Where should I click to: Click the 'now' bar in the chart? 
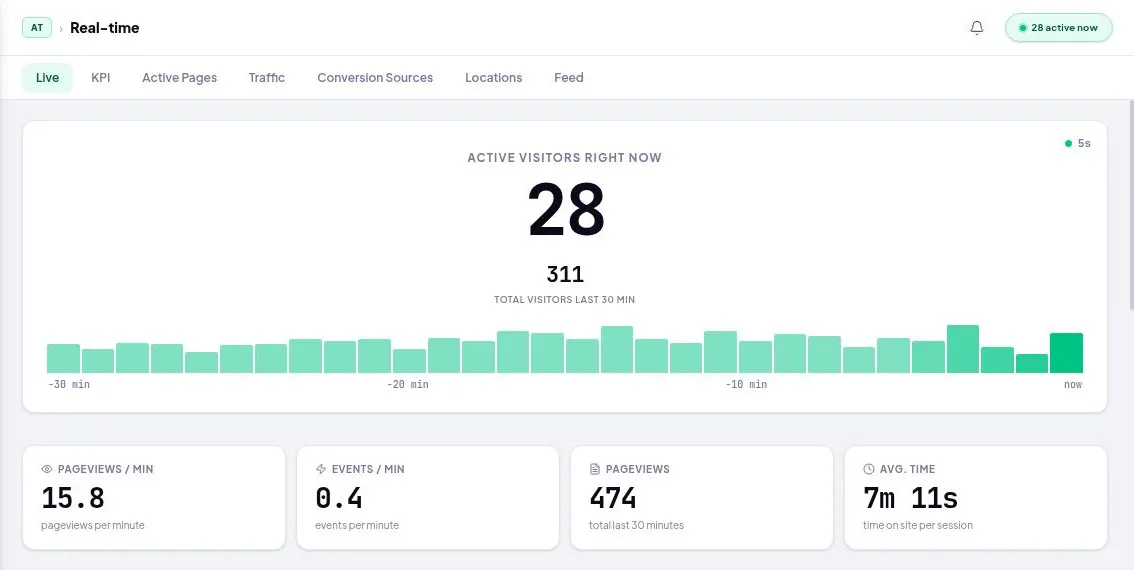point(1066,353)
